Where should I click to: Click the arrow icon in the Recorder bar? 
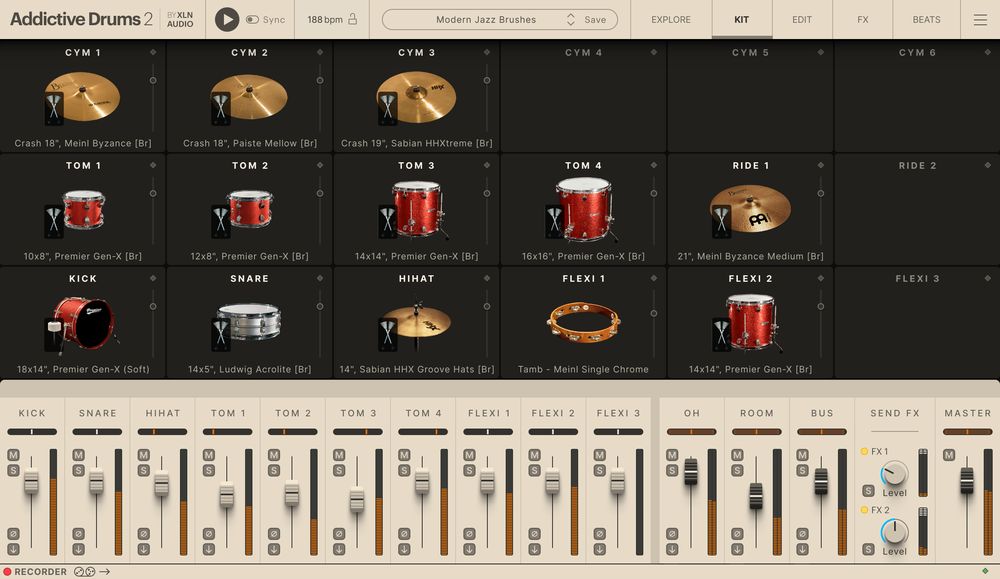104,571
